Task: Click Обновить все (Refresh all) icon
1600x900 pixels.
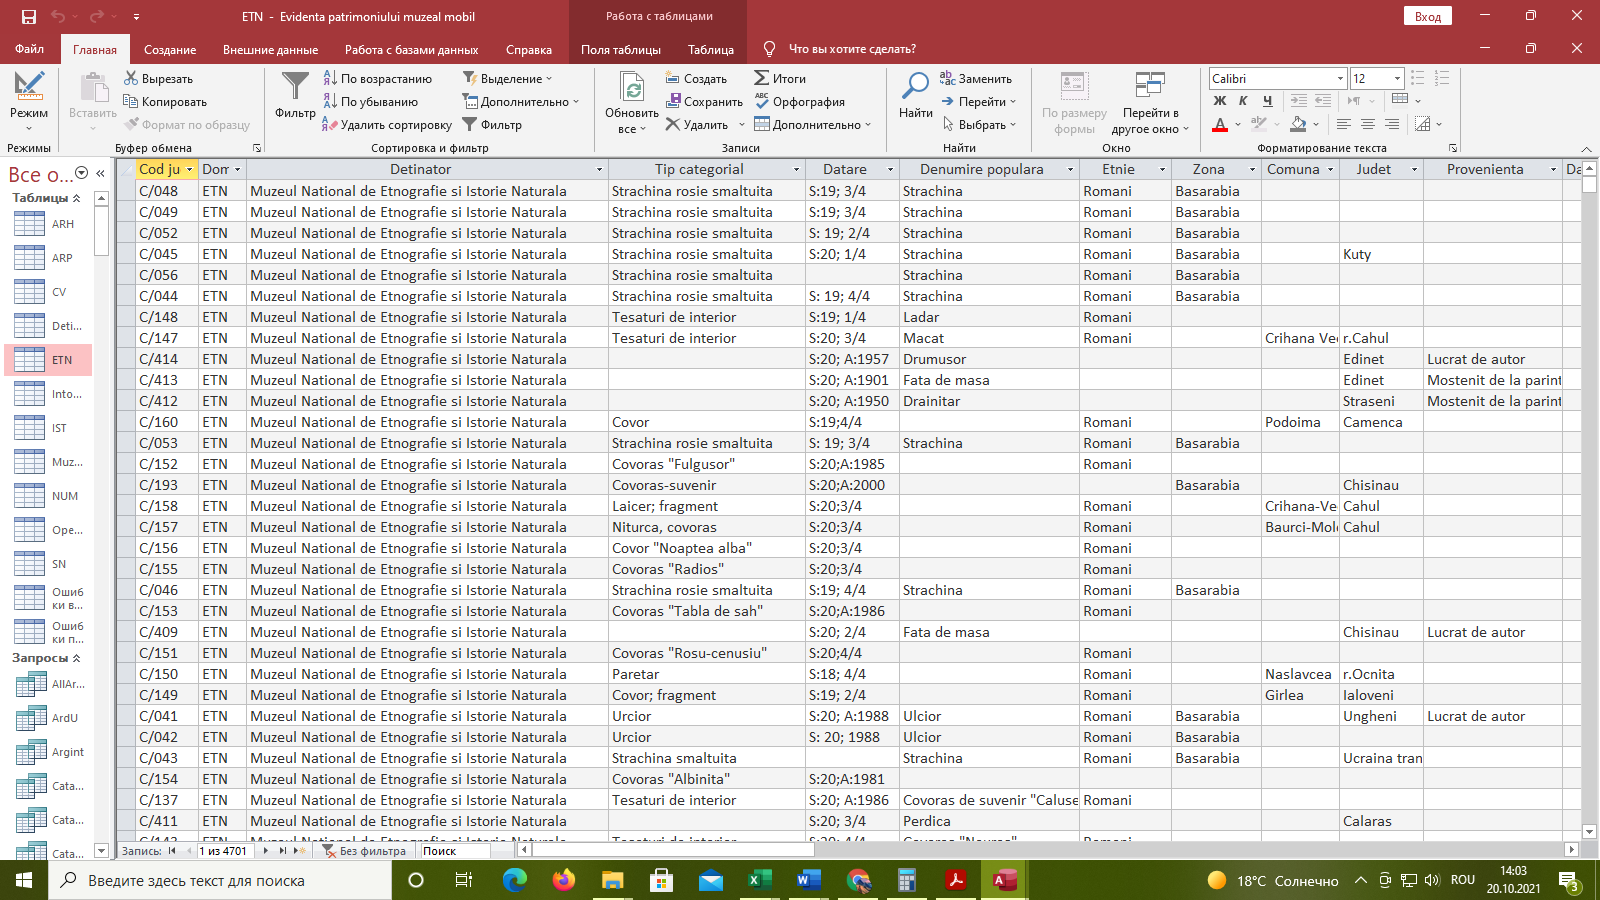Action: point(632,86)
